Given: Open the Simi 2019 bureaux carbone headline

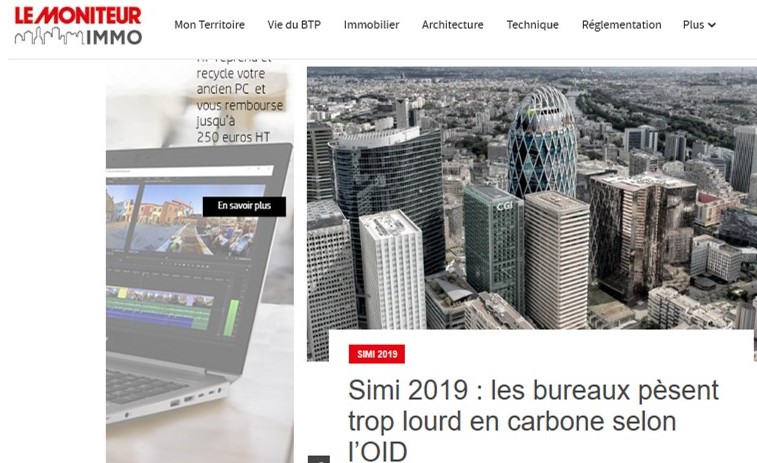Looking at the screenshot, I should point(533,420).
